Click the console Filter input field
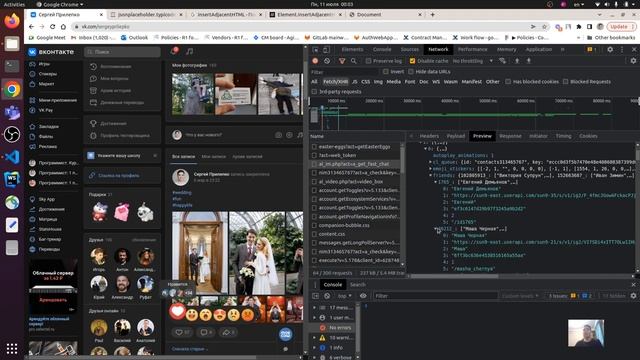This screenshot has height=360, width=640. click(x=436, y=296)
